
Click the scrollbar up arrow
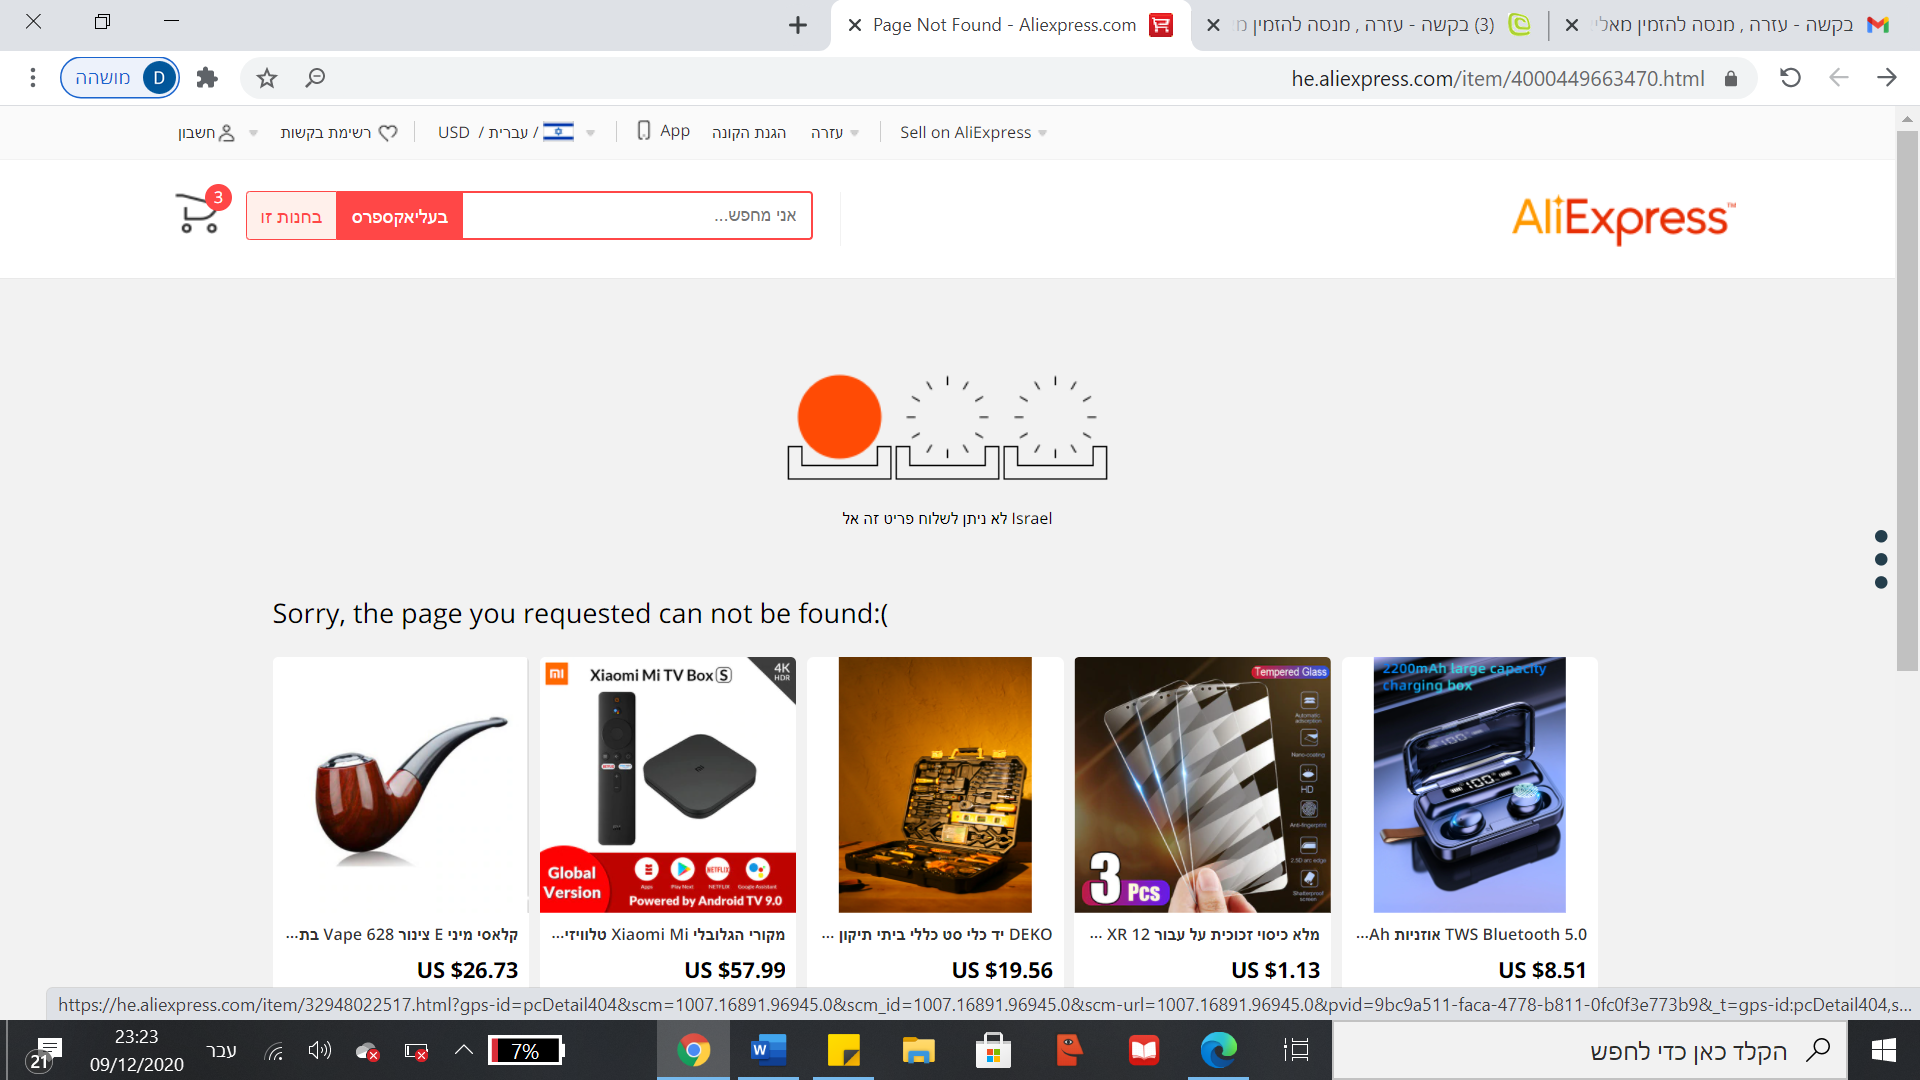pyautogui.click(x=1907, y=118)
